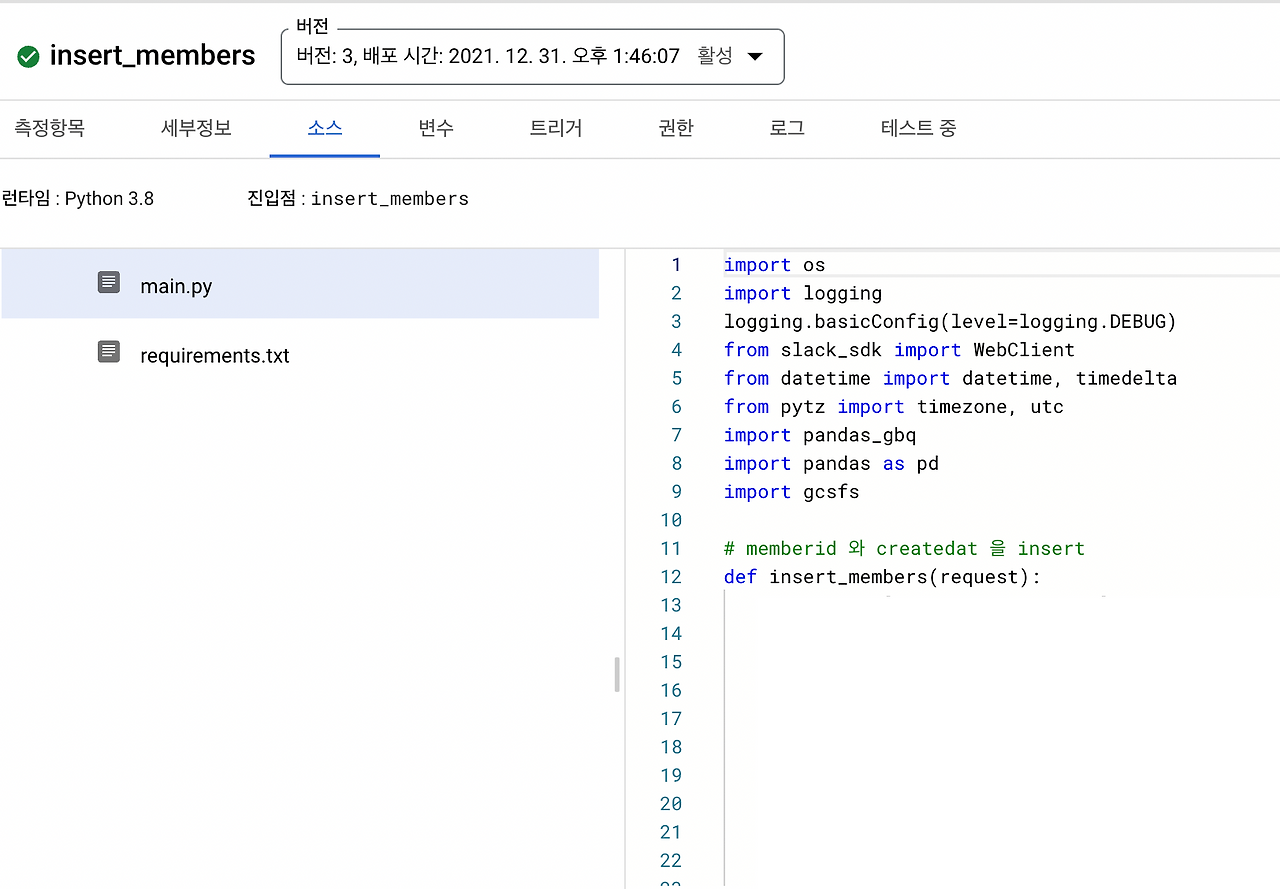Click the green deployment status check icon
The width and height of the screenshot is (1280, 889).
(x=29, y=56)
